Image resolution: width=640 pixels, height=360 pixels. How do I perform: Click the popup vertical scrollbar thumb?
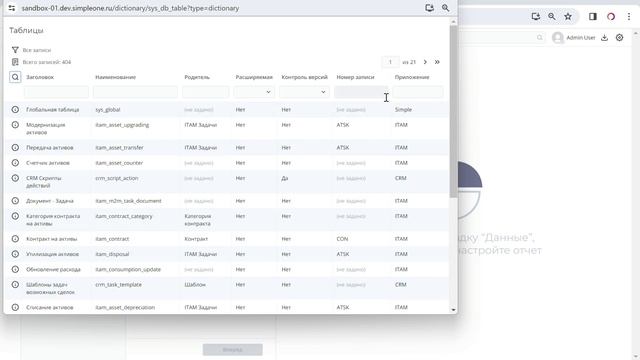453,111
